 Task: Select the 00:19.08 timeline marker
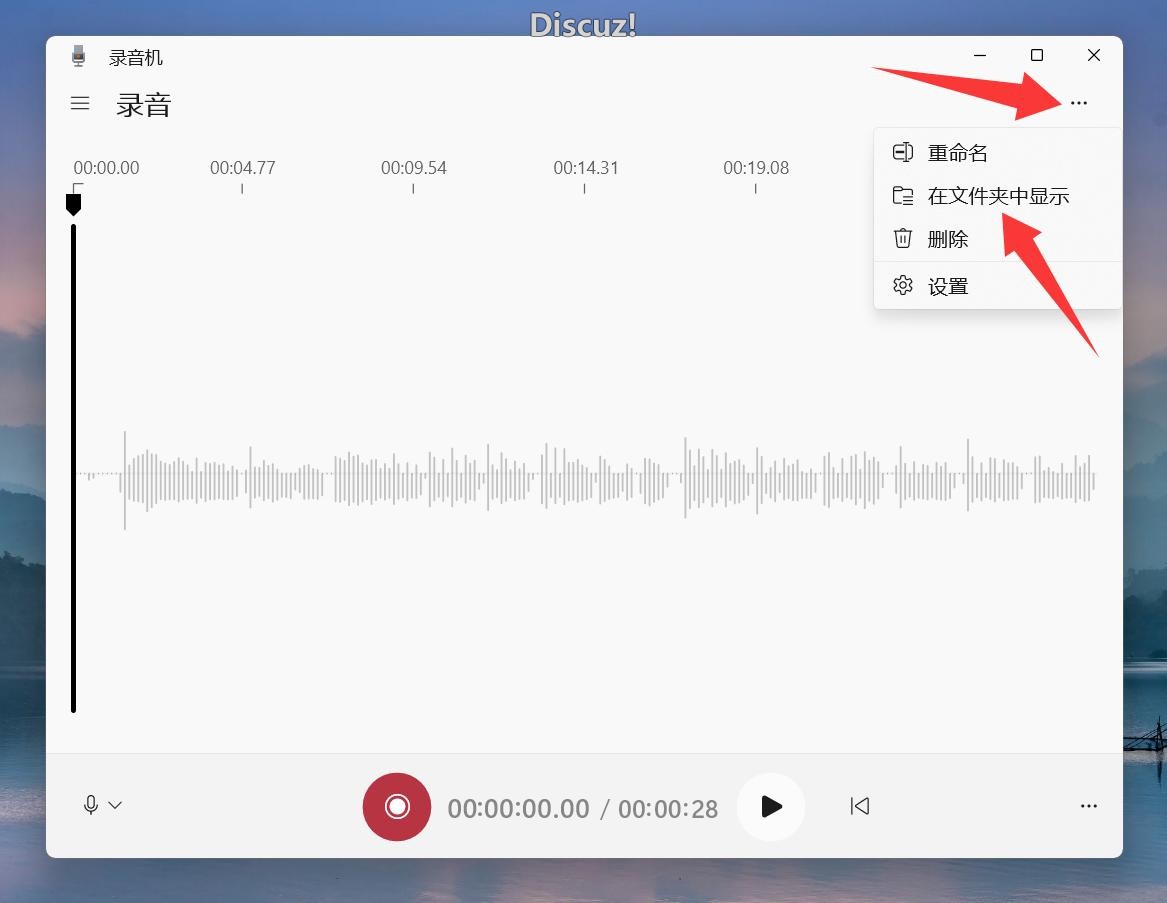756,168
